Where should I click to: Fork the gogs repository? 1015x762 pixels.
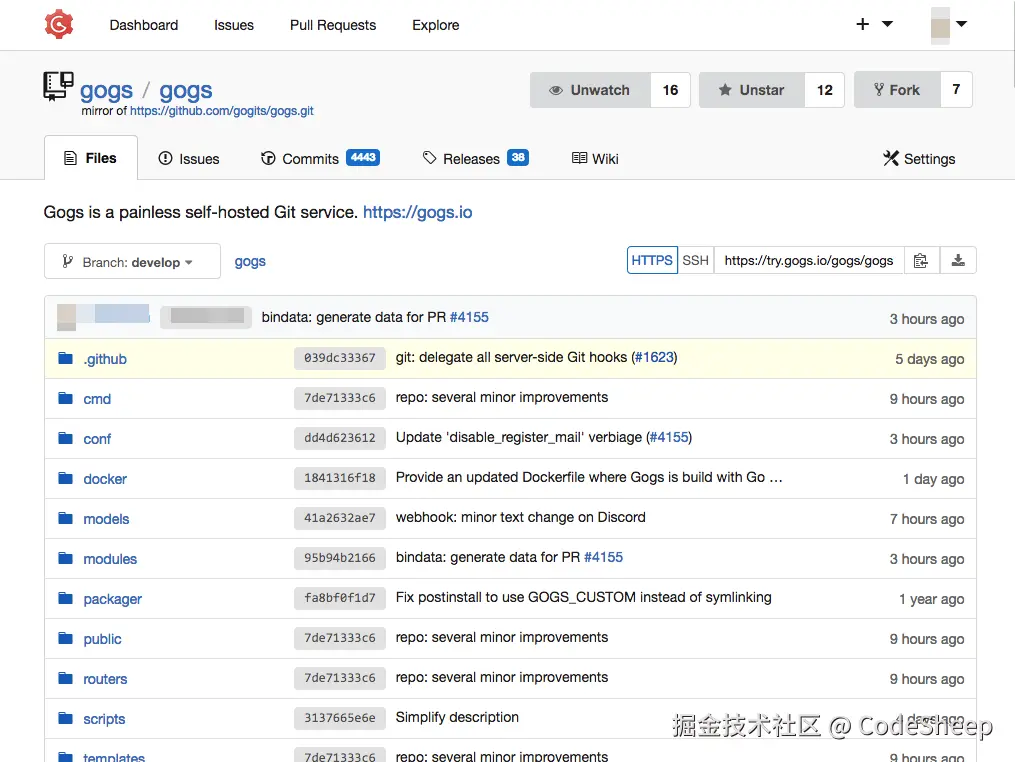pos(897,90)
